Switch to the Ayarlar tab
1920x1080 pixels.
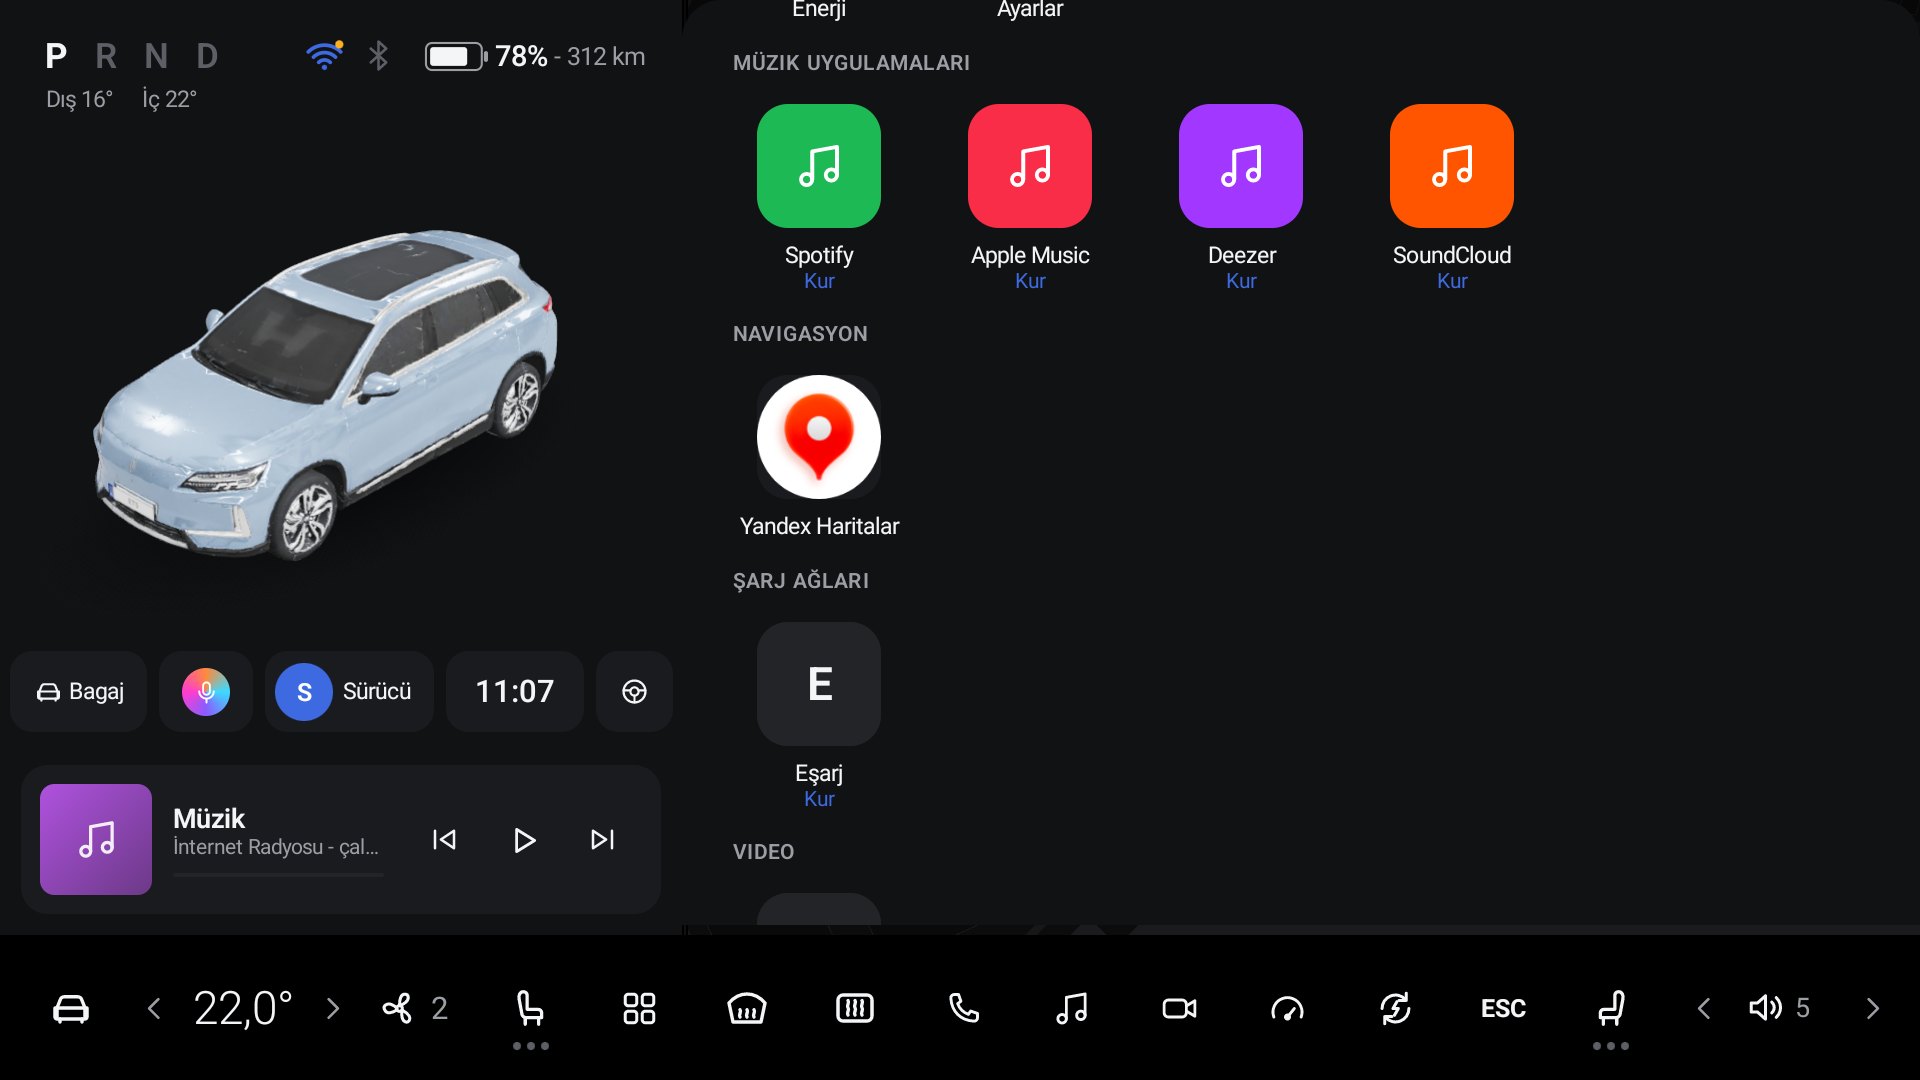1030,10
